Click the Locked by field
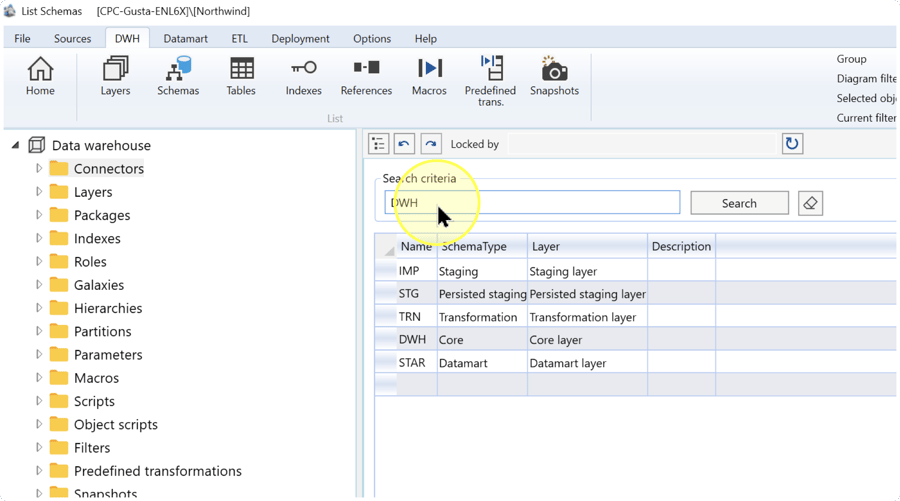Image resolution: width=900 pixels, height=501 pixels. pos(642,144)
